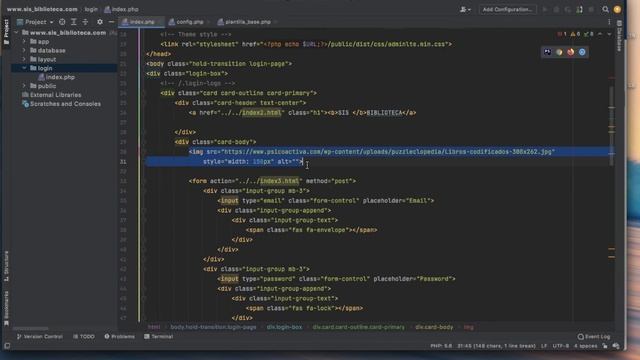Image resolution: width=640 pixels, height=360 pixels.
Task: Toggle the Database side tool window tab
Action: (x=619, y=36)
